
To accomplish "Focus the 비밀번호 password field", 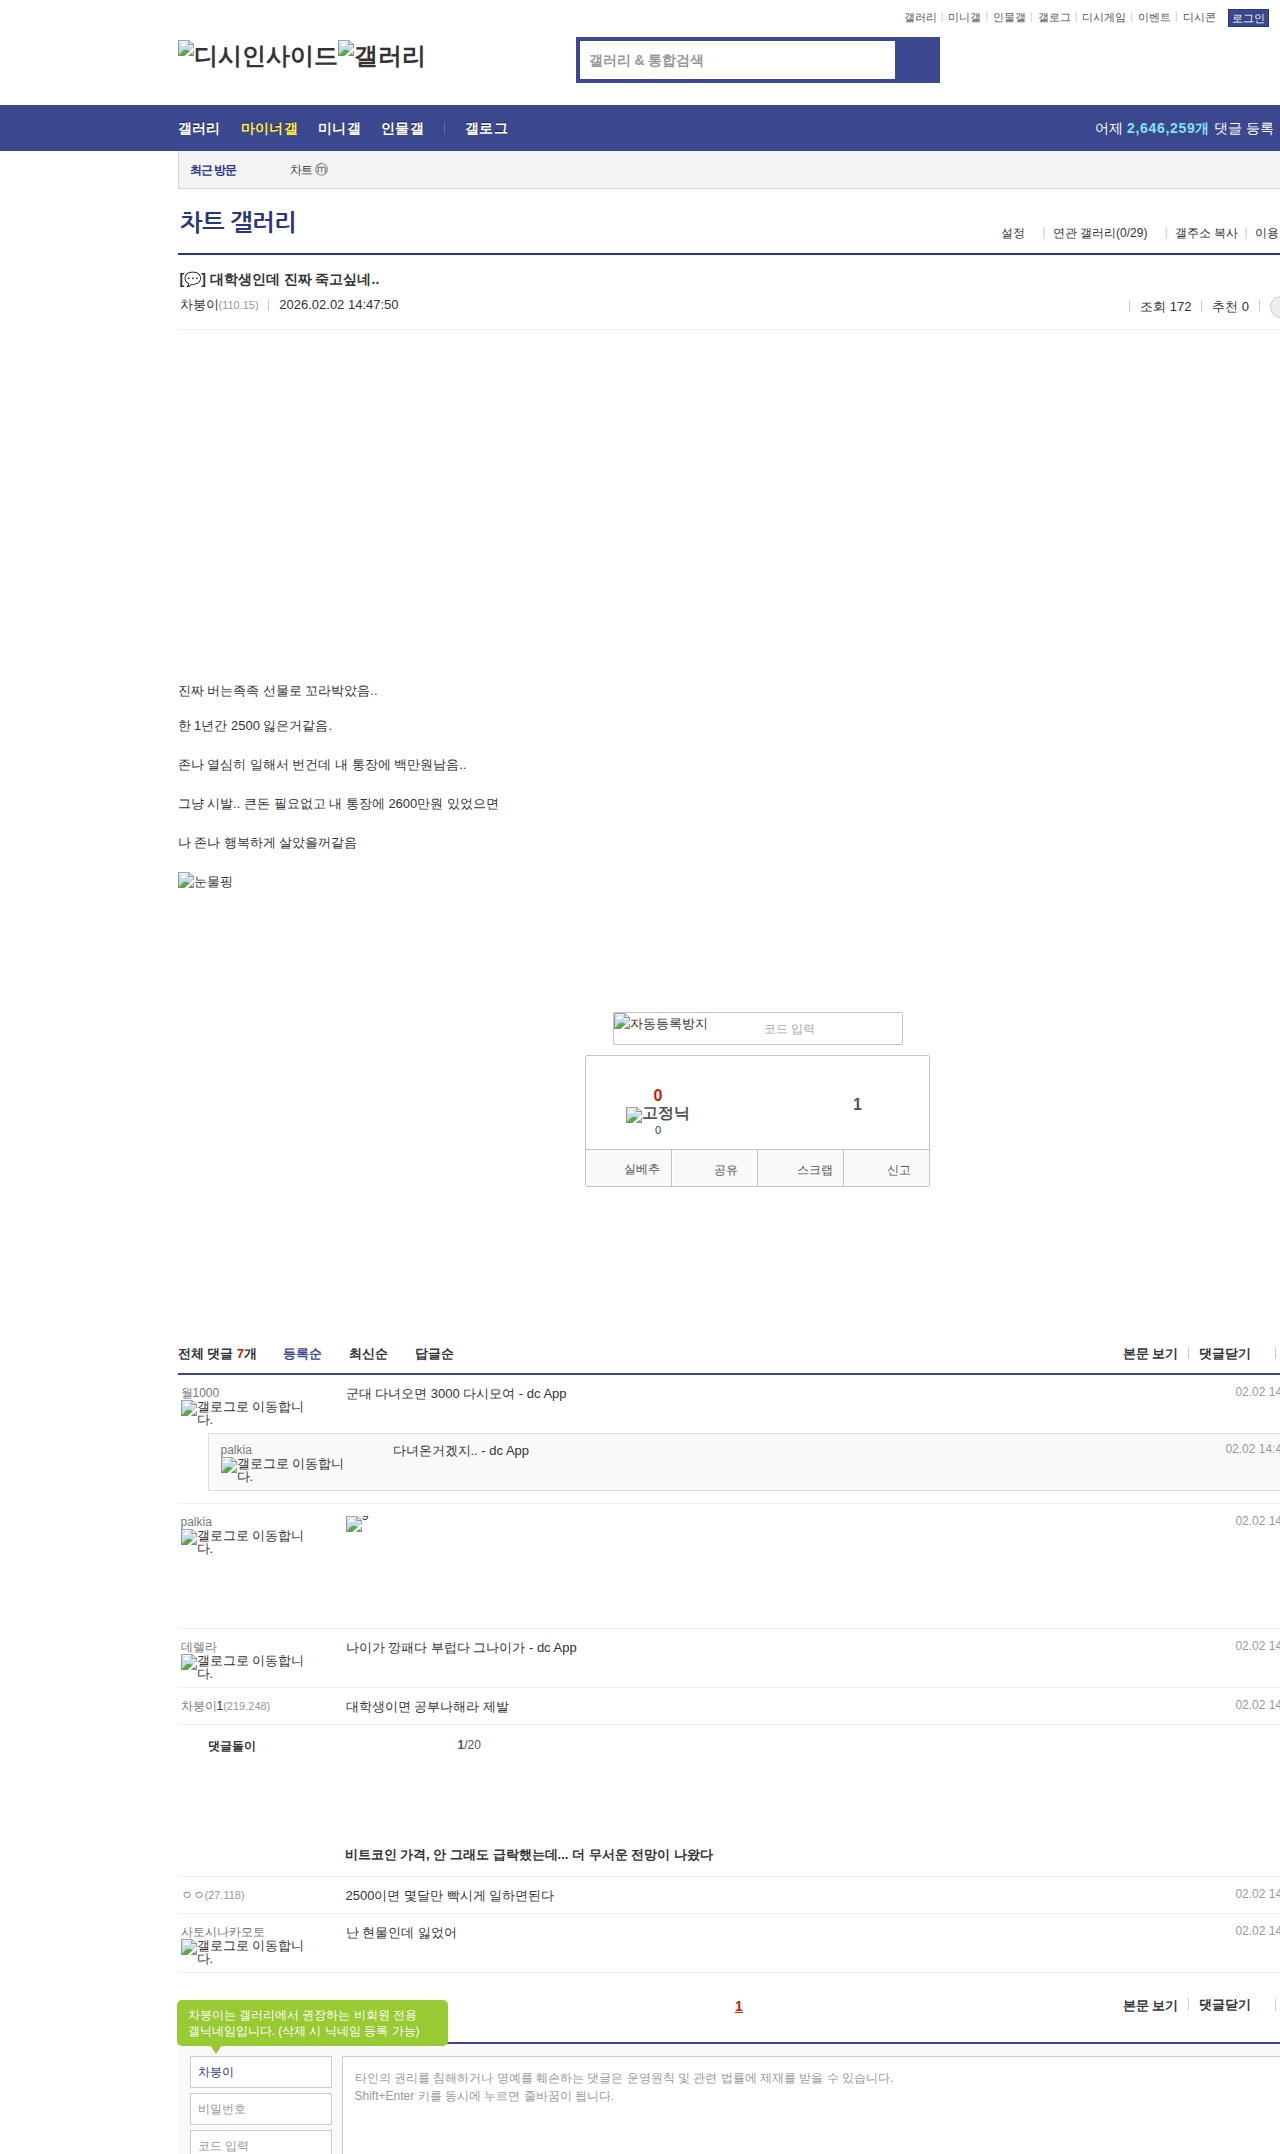I will pos(261,2109).
